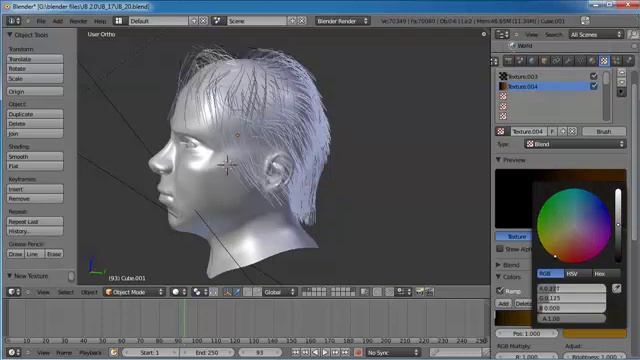Click the Smooth shading button
Screen dimensions: 640x360
[x=35, y=156]
